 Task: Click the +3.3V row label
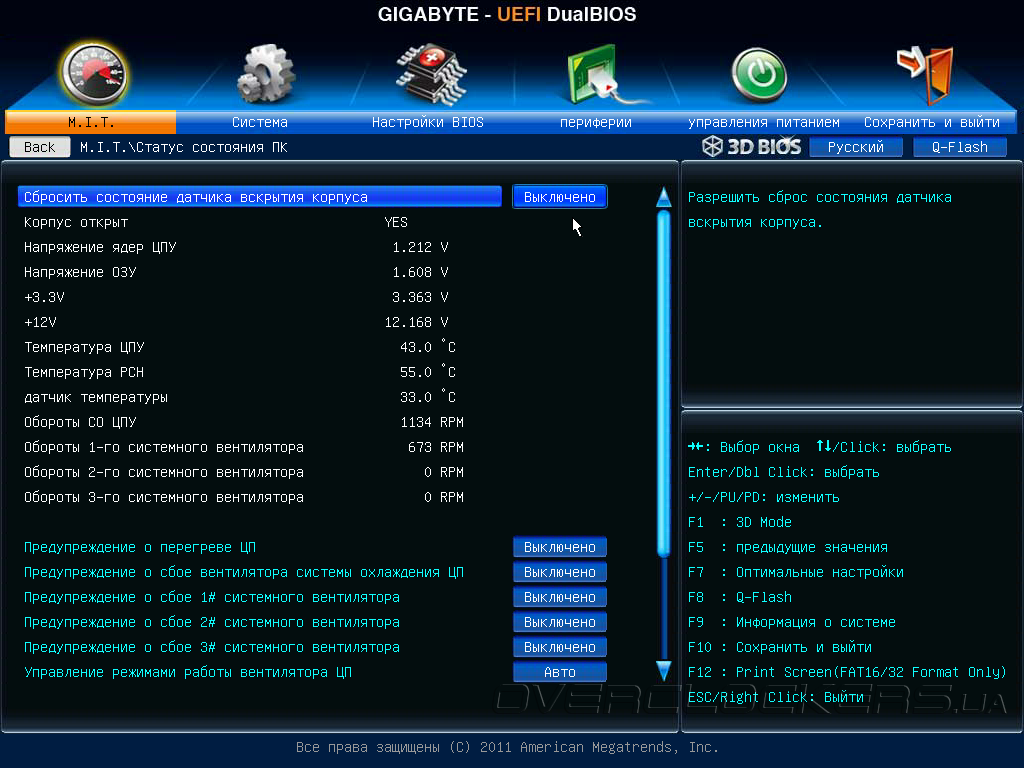point(44,297)
